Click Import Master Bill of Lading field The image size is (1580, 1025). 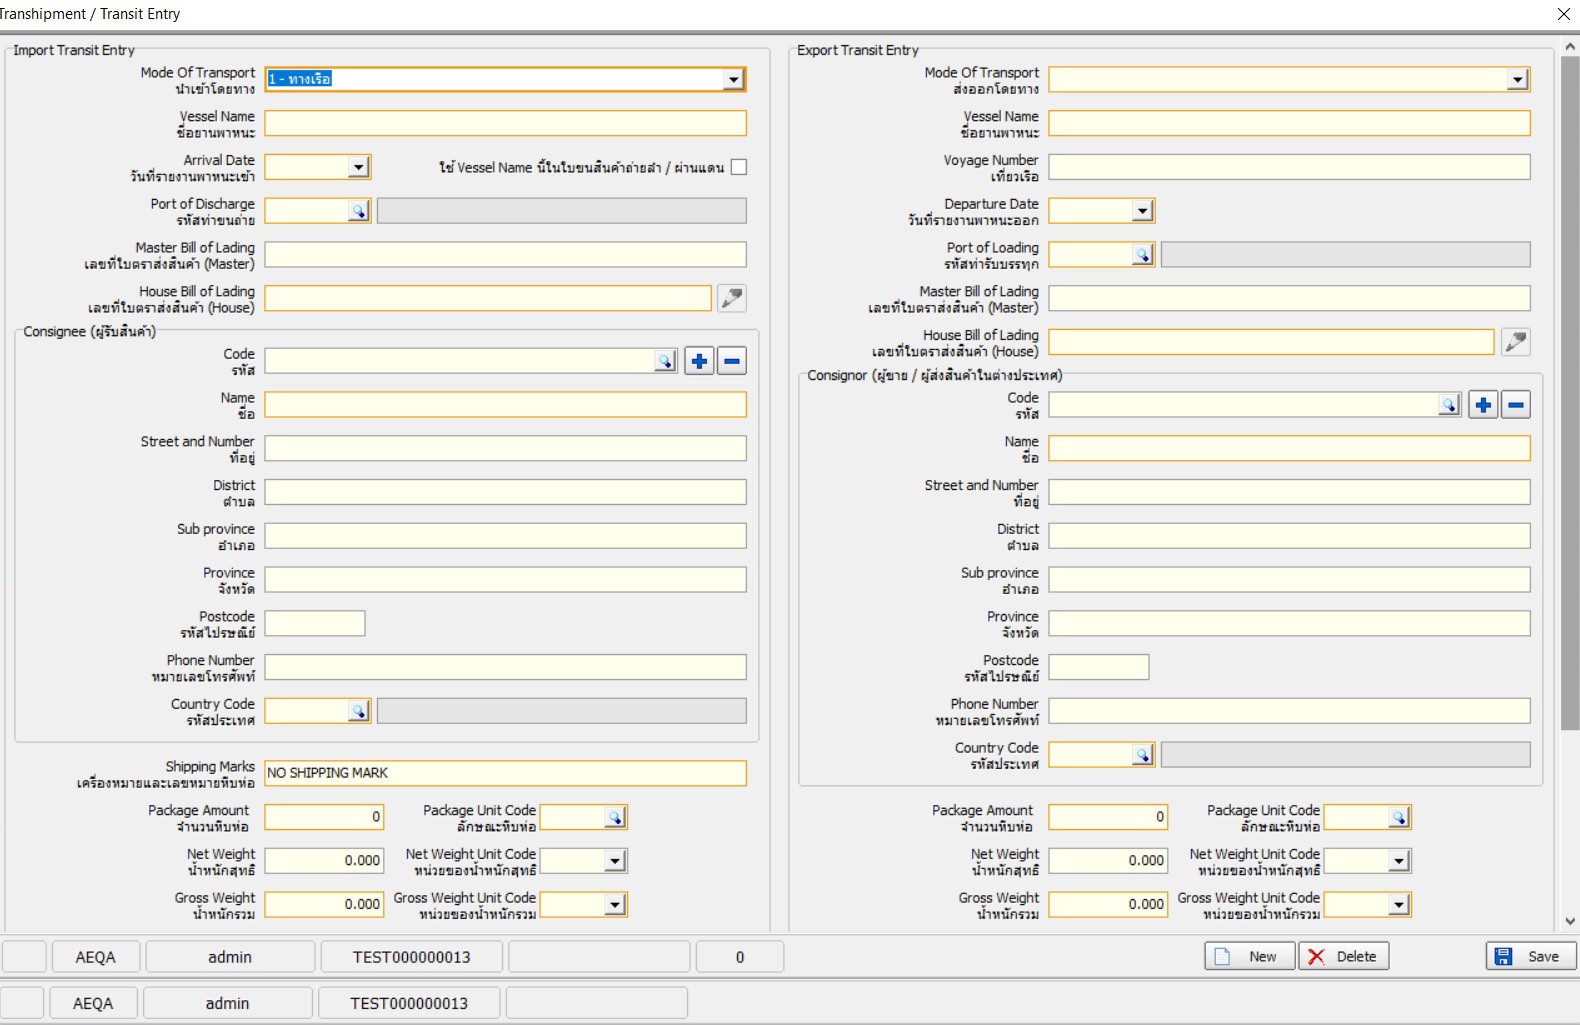pos(505,254)
